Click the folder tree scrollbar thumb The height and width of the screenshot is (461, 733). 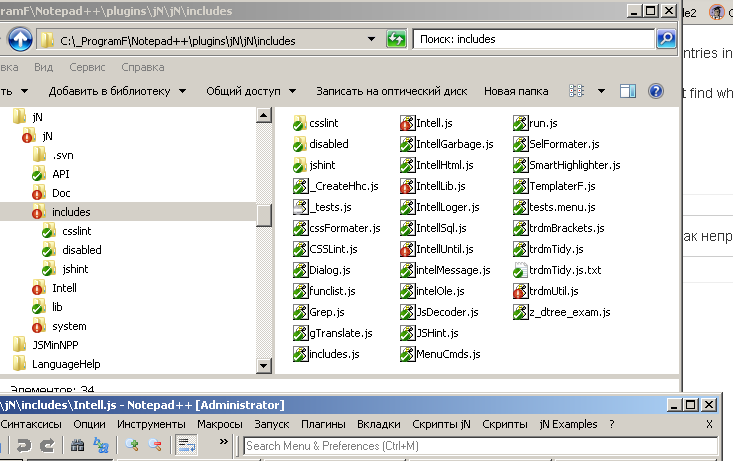click(264, 215)
